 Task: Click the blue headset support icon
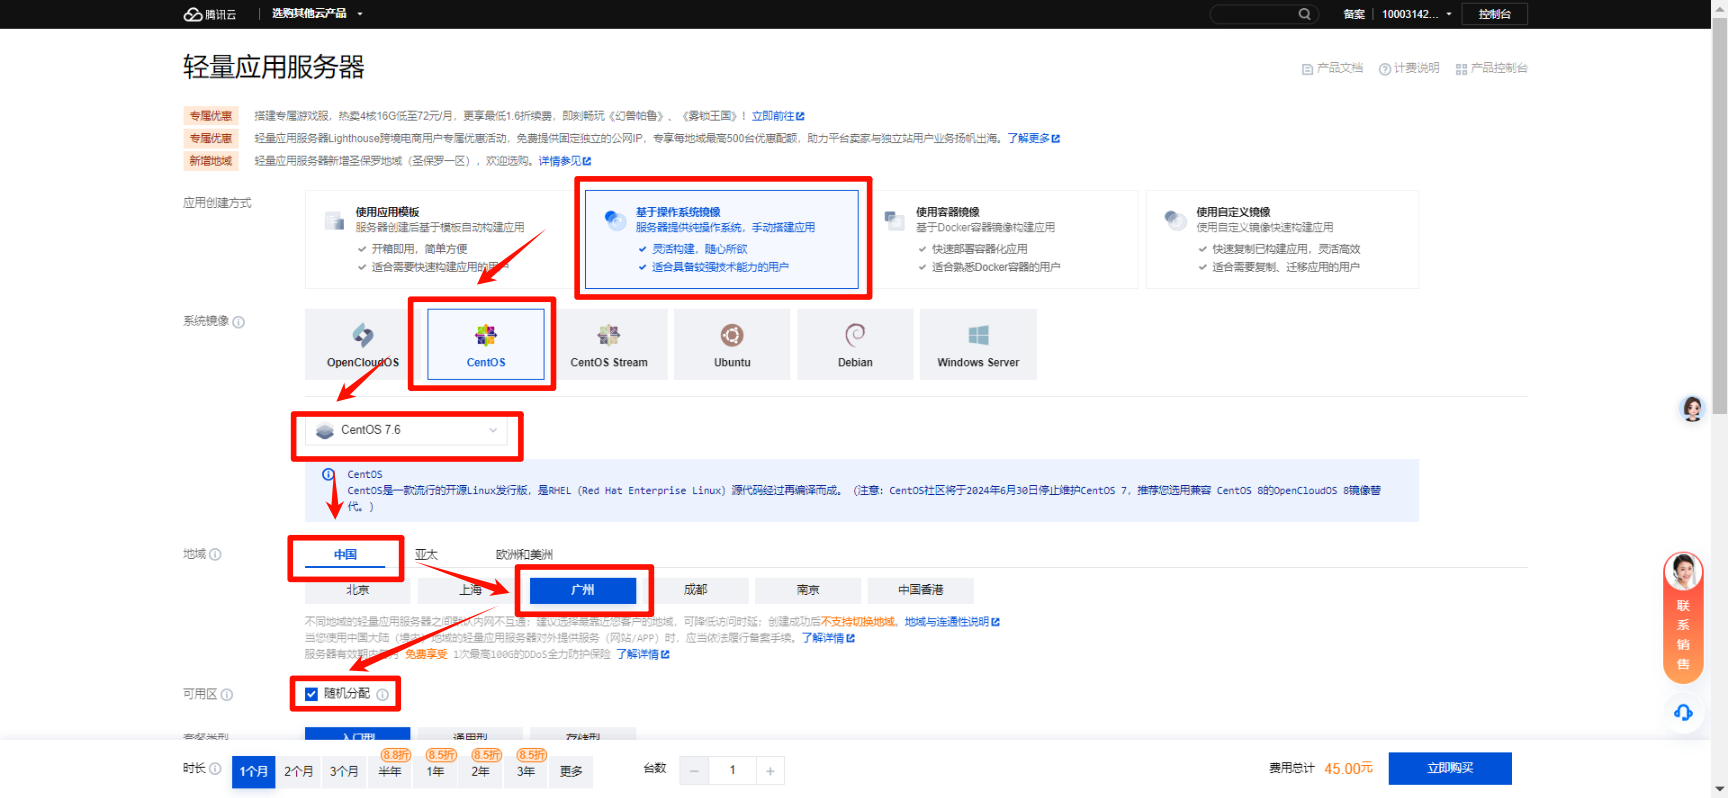(1683, 712)
